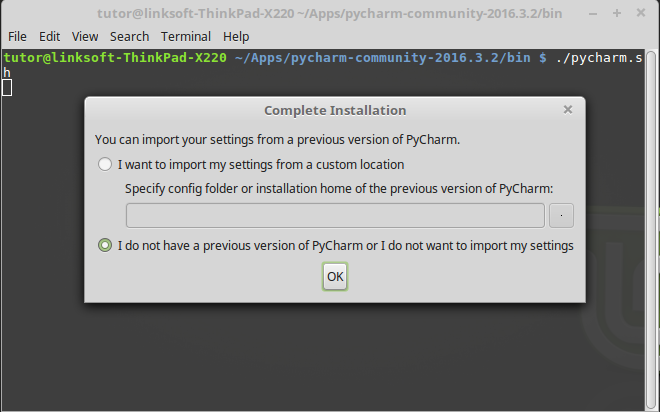Open the Terminal menu
Image resolution: width=660 pixels, height=412 pixels.
pos(186,36)
